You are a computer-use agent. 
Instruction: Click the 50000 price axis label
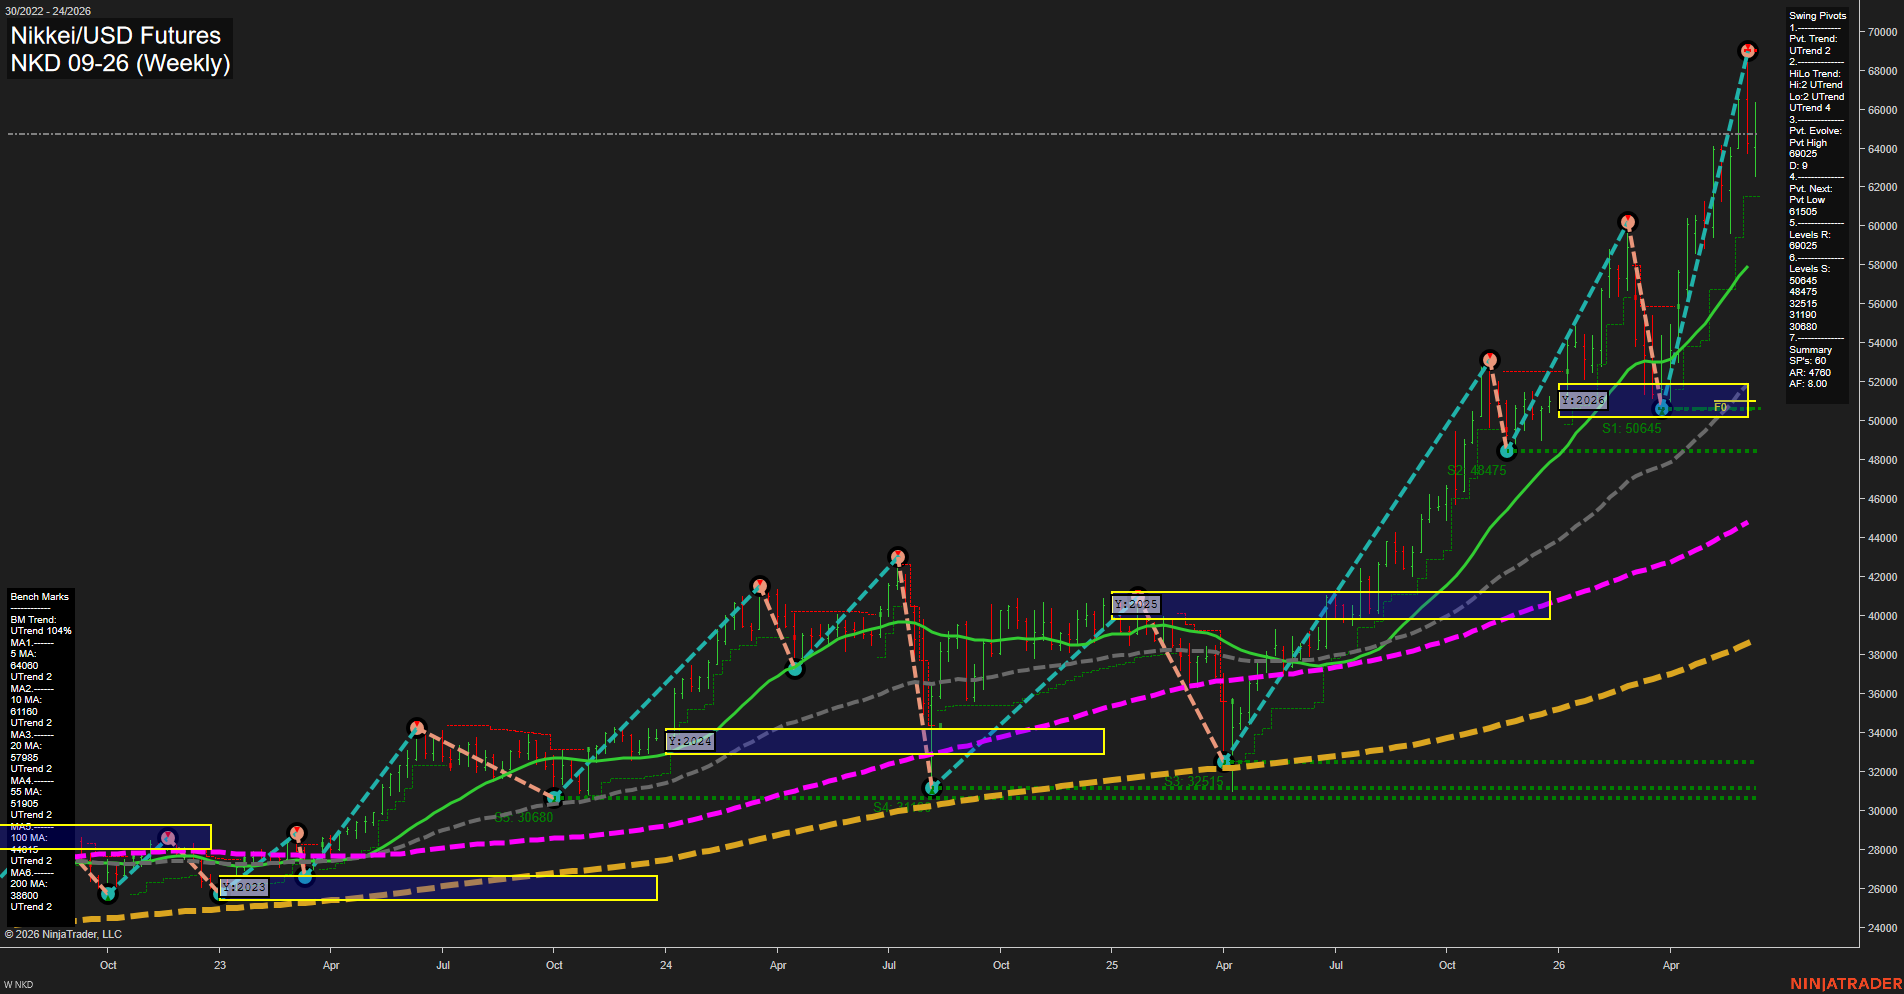[1883, 421]
